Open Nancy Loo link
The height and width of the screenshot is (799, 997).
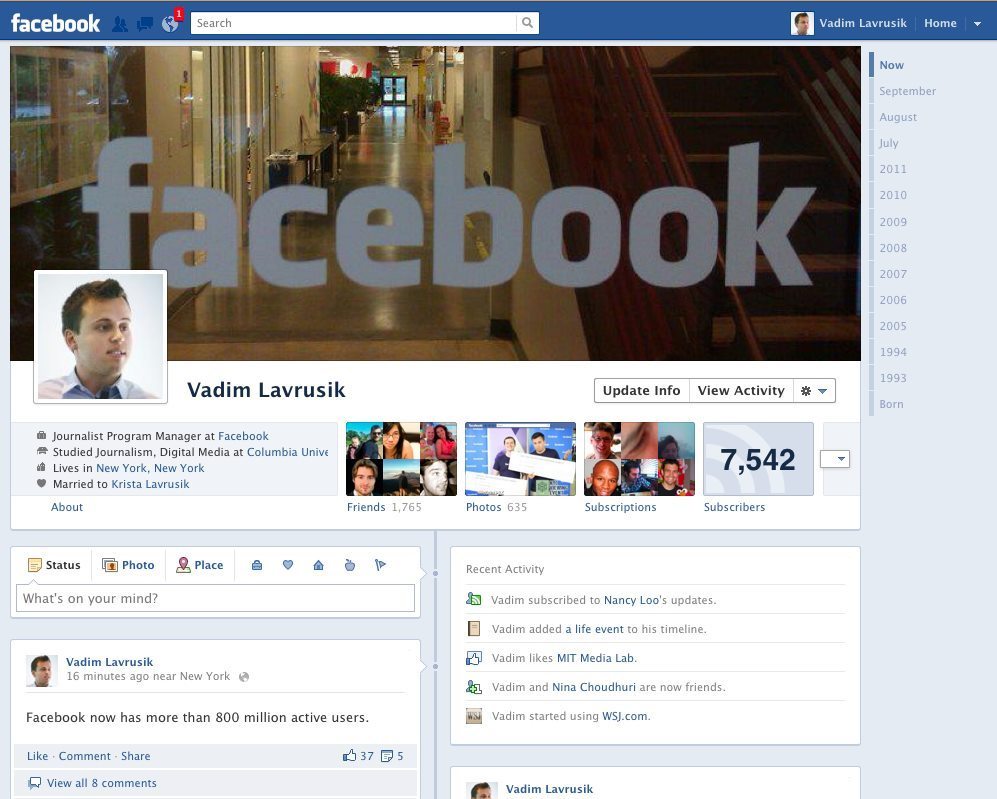(x=631, y=600)
